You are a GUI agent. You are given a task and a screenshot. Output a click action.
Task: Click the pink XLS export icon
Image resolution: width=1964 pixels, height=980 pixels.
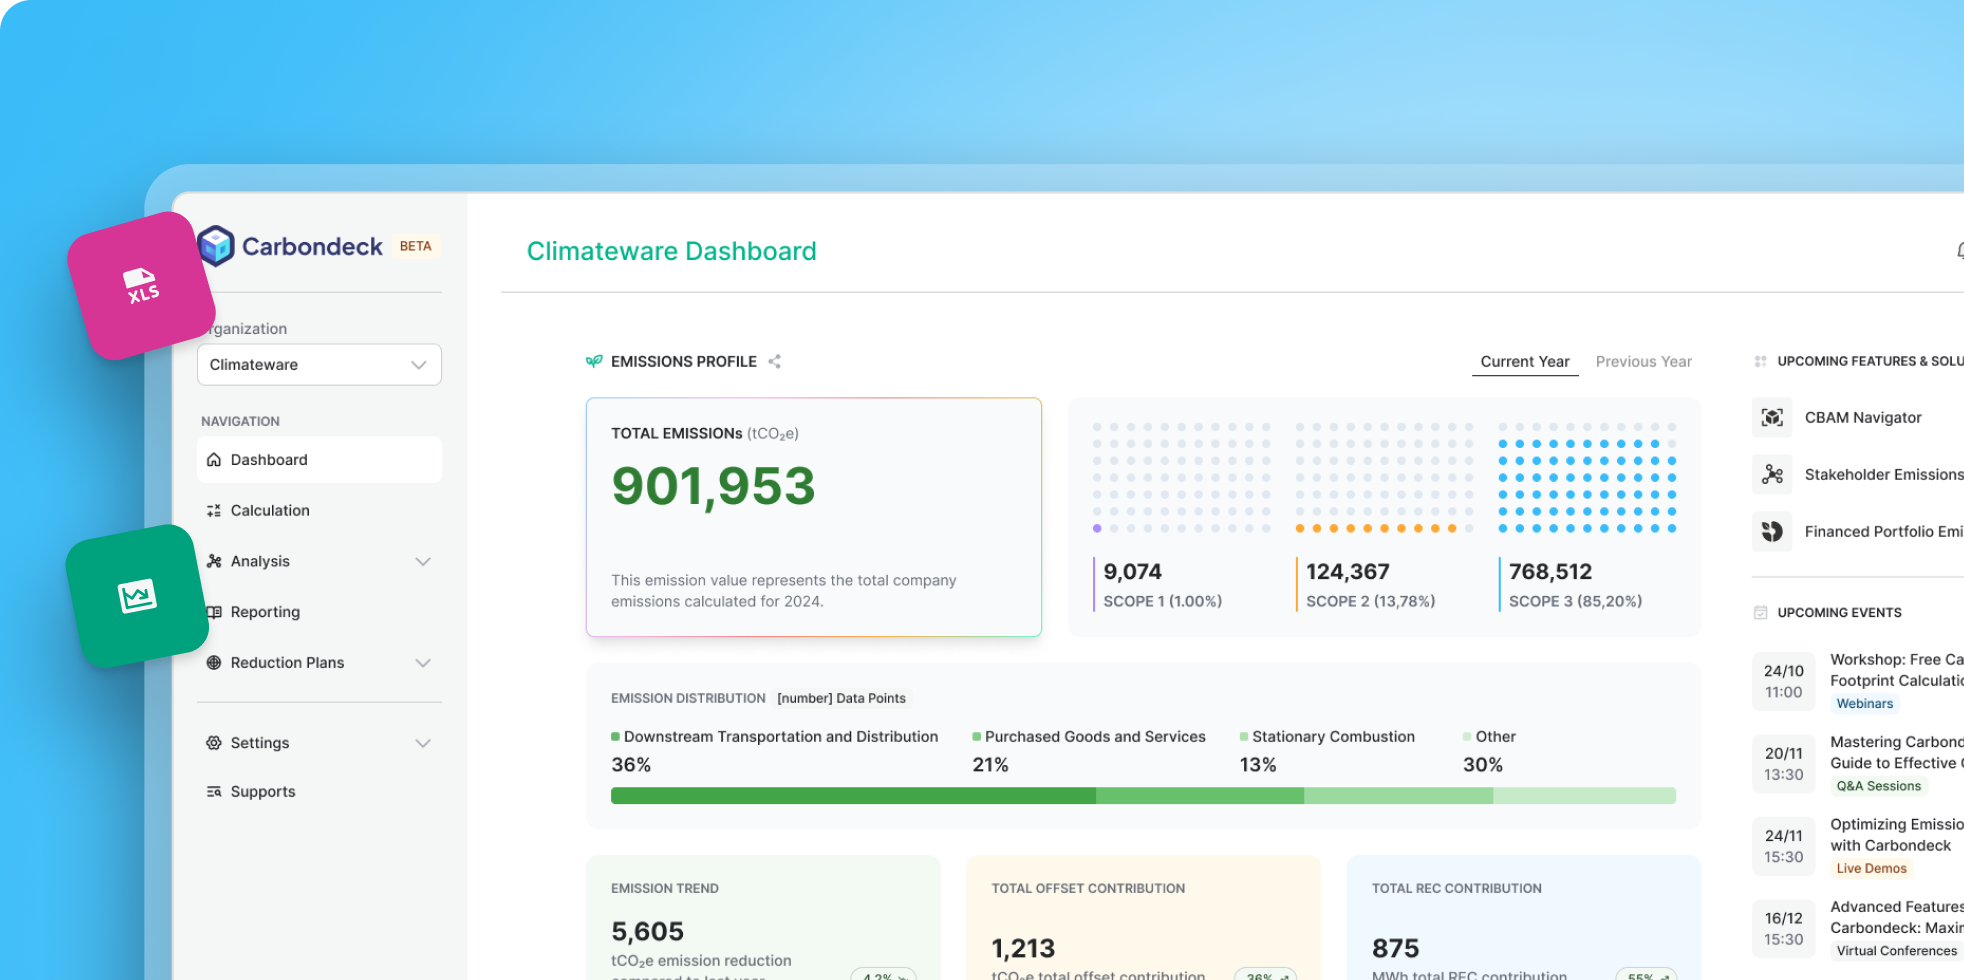coord(141,286)
